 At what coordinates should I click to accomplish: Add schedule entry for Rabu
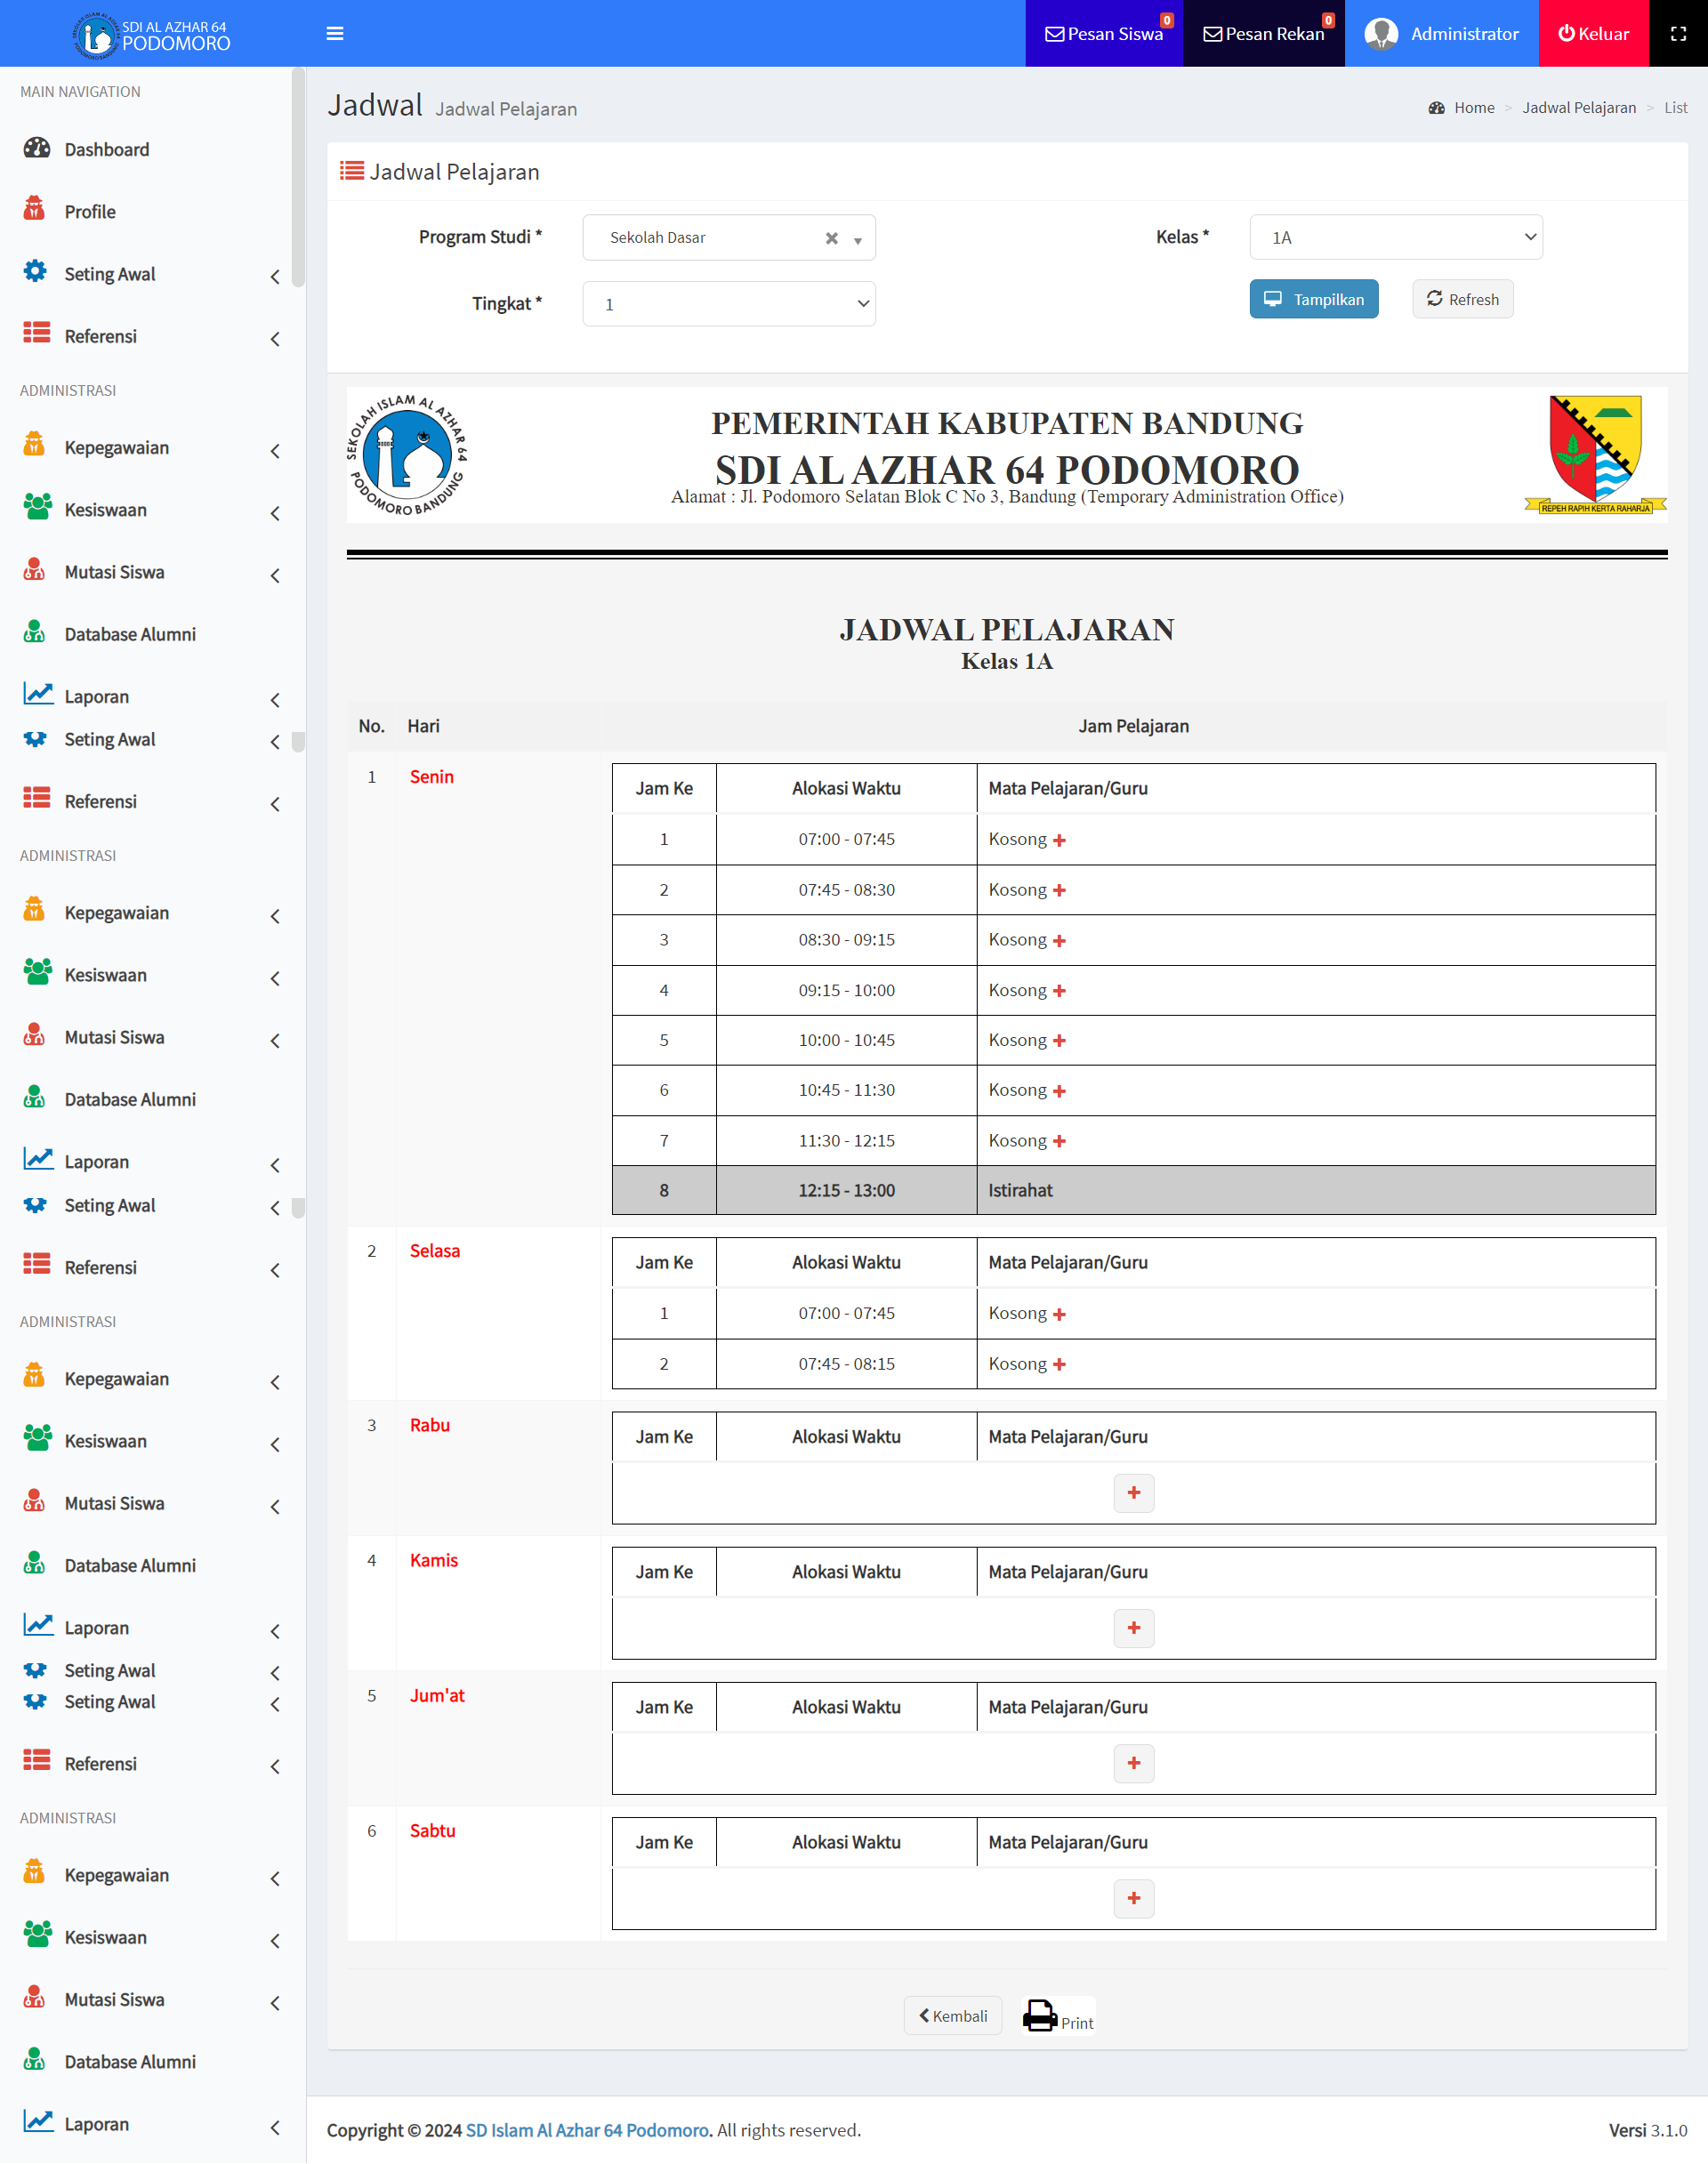coord(1133,1493)
